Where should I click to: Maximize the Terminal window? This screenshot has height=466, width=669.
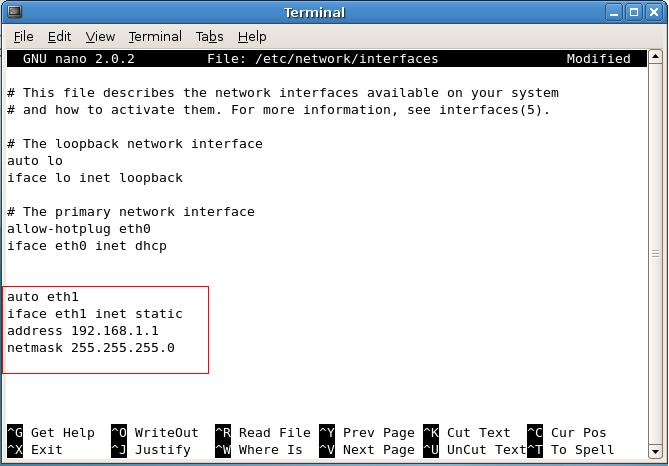coord(634,12)
